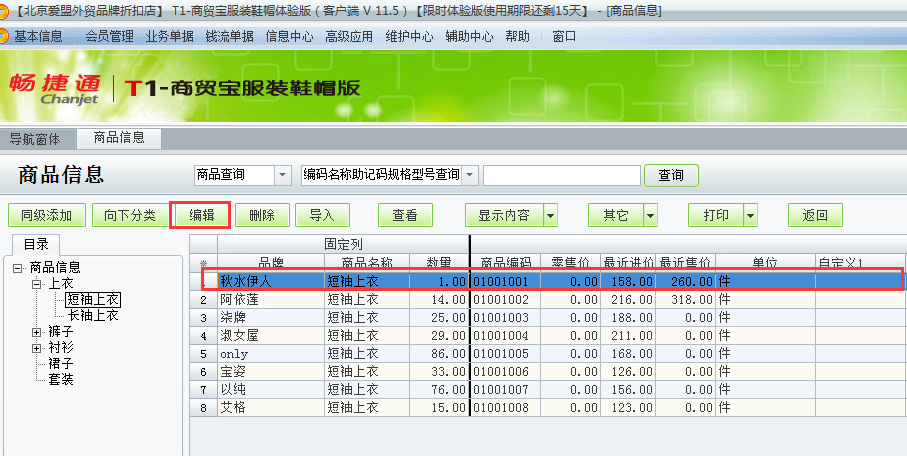
Task: Select the 柒牌 brand row
Action: pos(271,318)
